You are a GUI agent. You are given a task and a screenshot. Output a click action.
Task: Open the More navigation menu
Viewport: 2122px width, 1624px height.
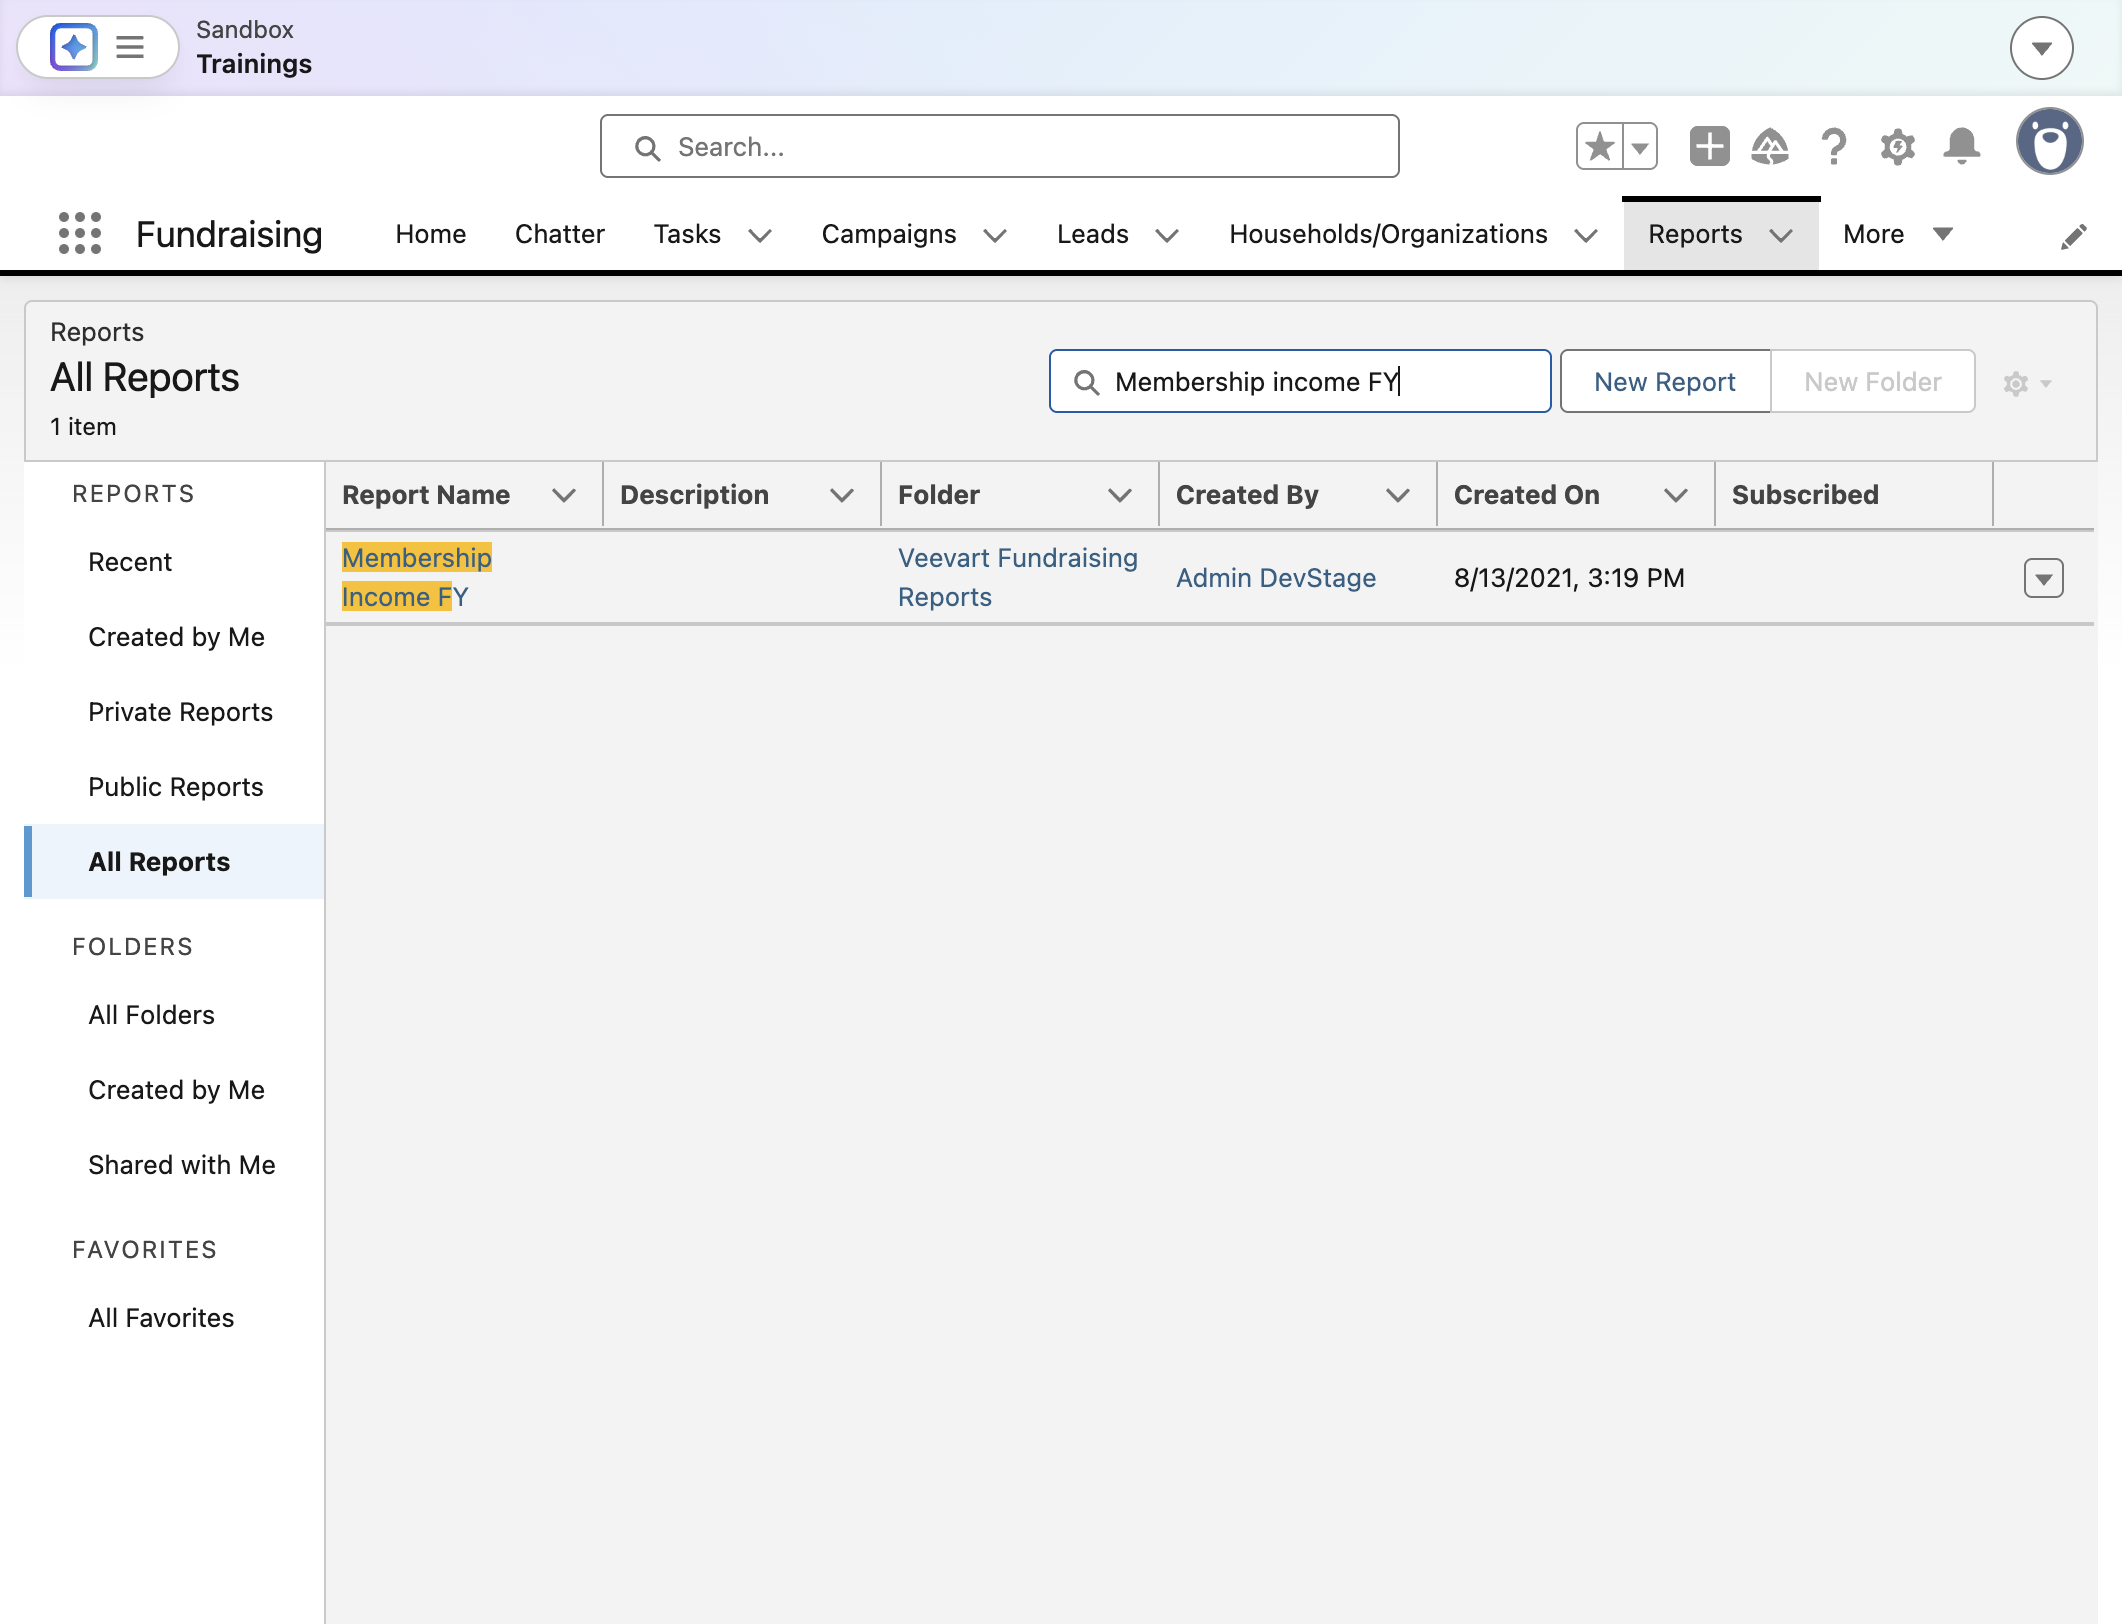click(x=1897, y=234)
